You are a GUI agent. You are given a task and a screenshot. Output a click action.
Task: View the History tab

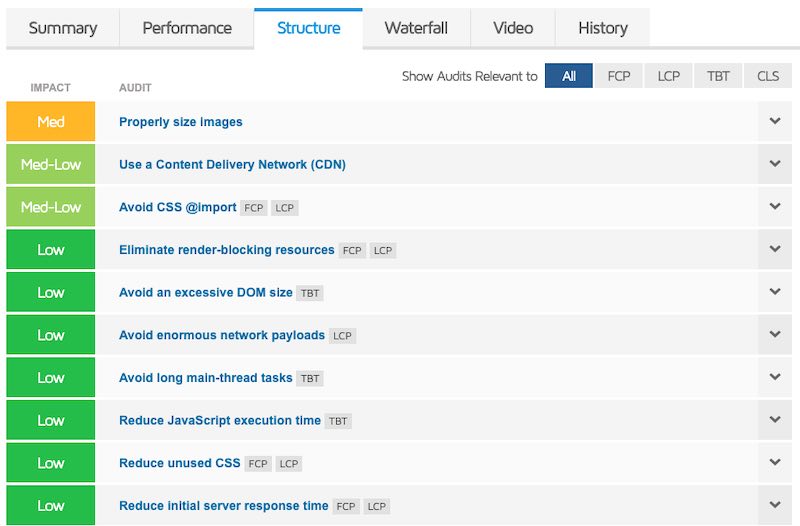coord(603,28)
